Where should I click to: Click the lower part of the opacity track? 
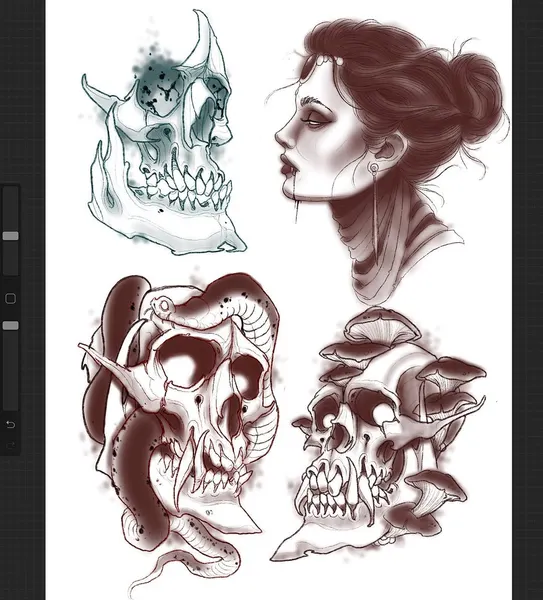(x=11, y=370)
